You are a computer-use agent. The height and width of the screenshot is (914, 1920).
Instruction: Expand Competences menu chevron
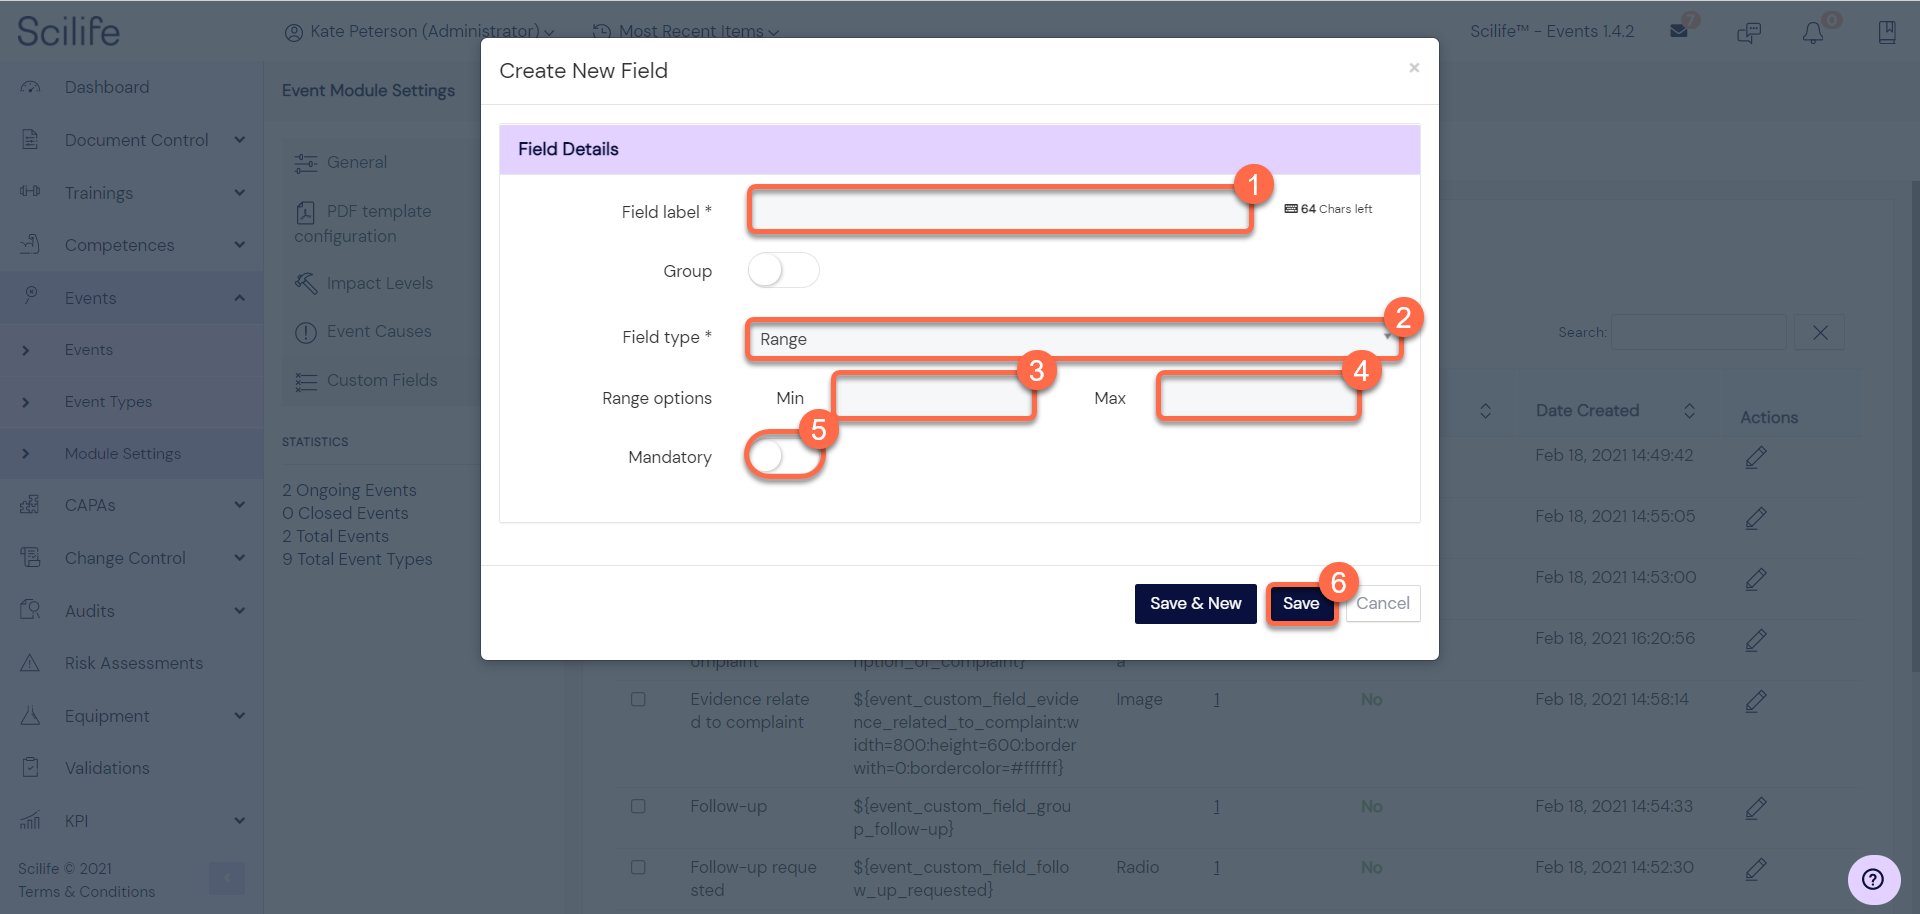tap(240, 244)
